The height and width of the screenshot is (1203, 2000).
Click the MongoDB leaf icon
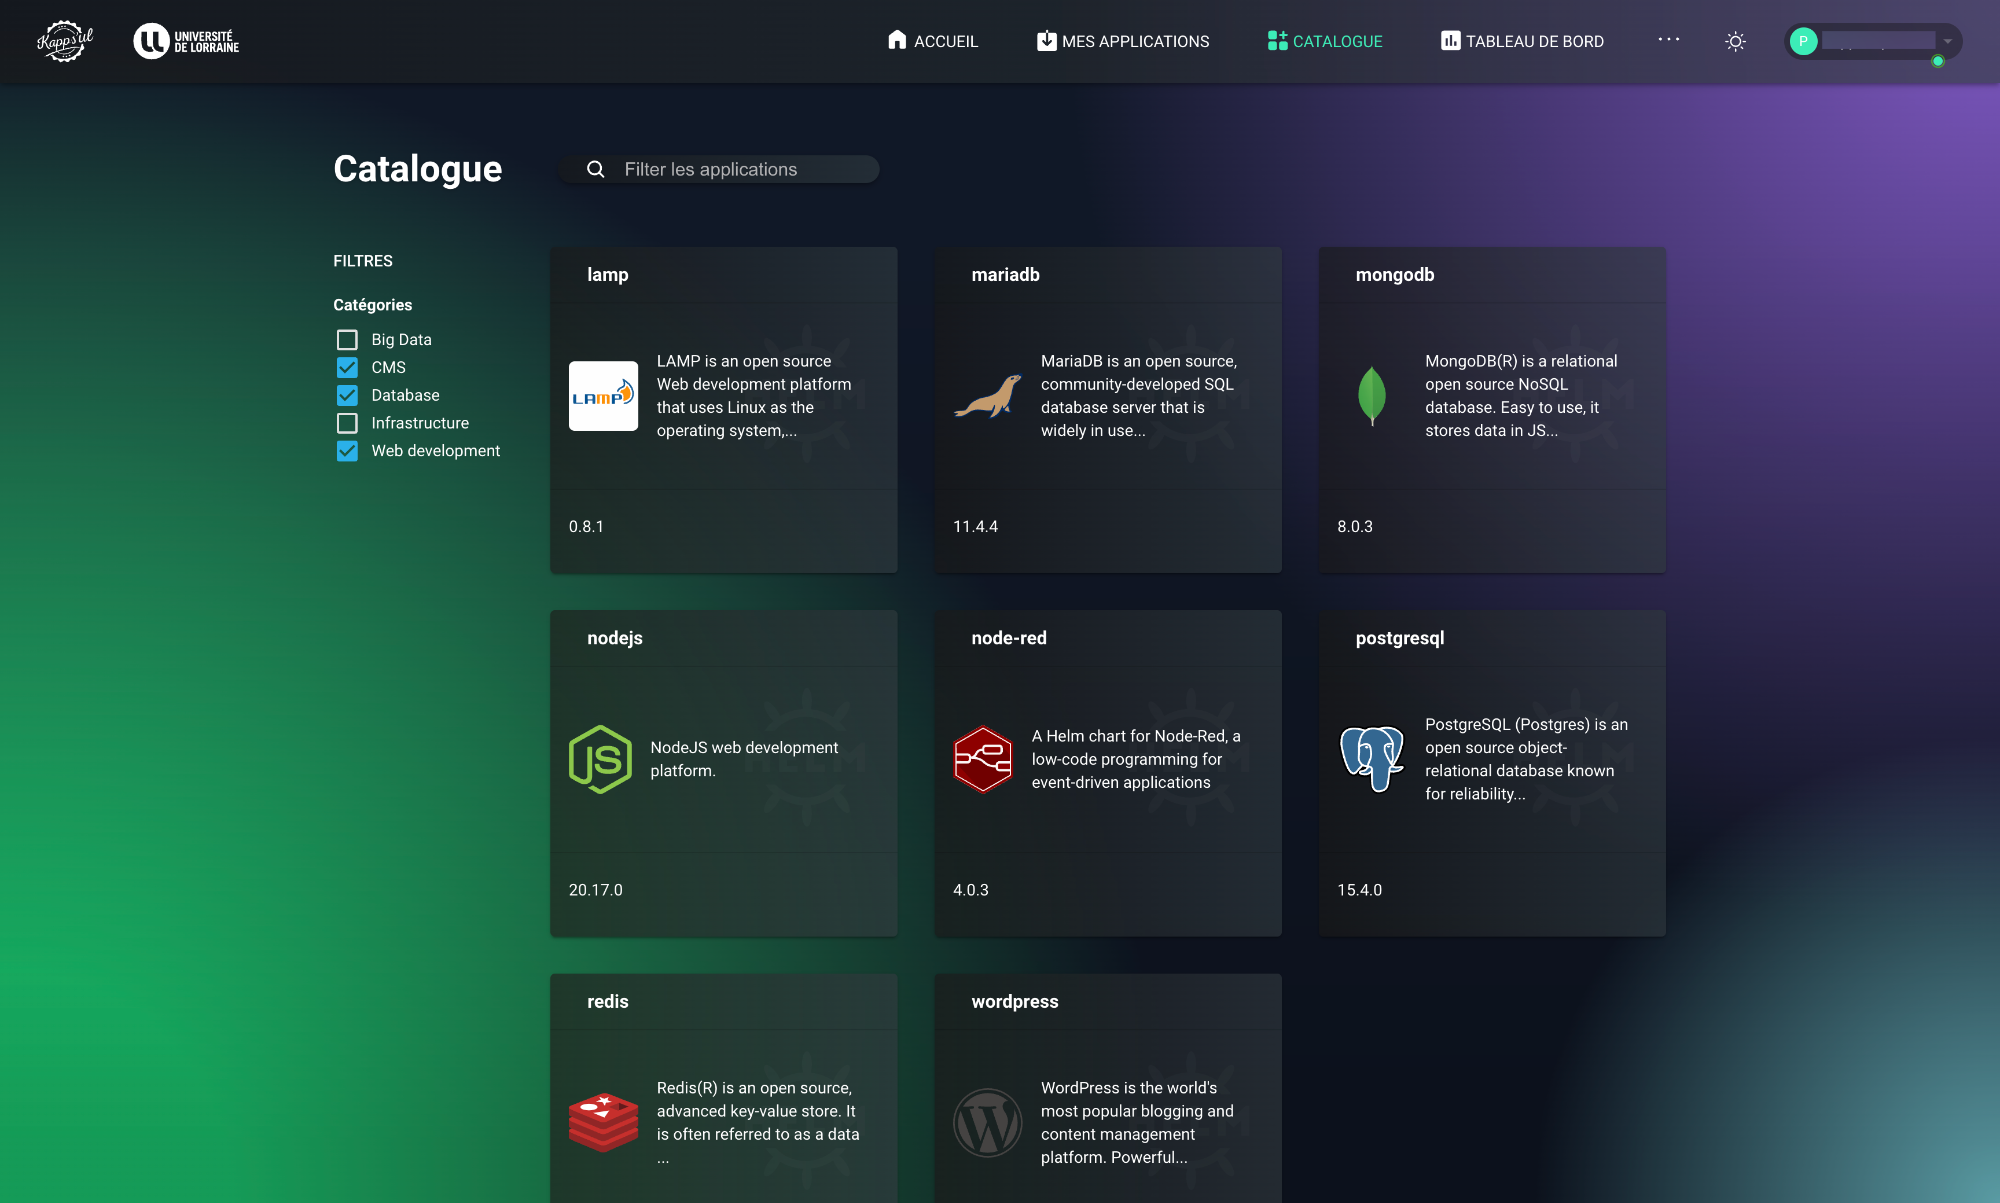point(1372,396)
